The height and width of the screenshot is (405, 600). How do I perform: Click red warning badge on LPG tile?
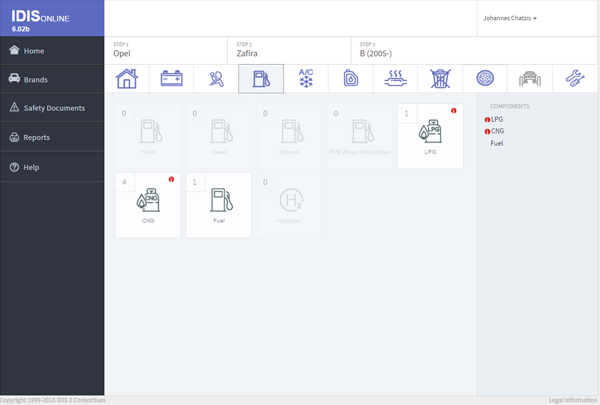[x=453, y=111]
